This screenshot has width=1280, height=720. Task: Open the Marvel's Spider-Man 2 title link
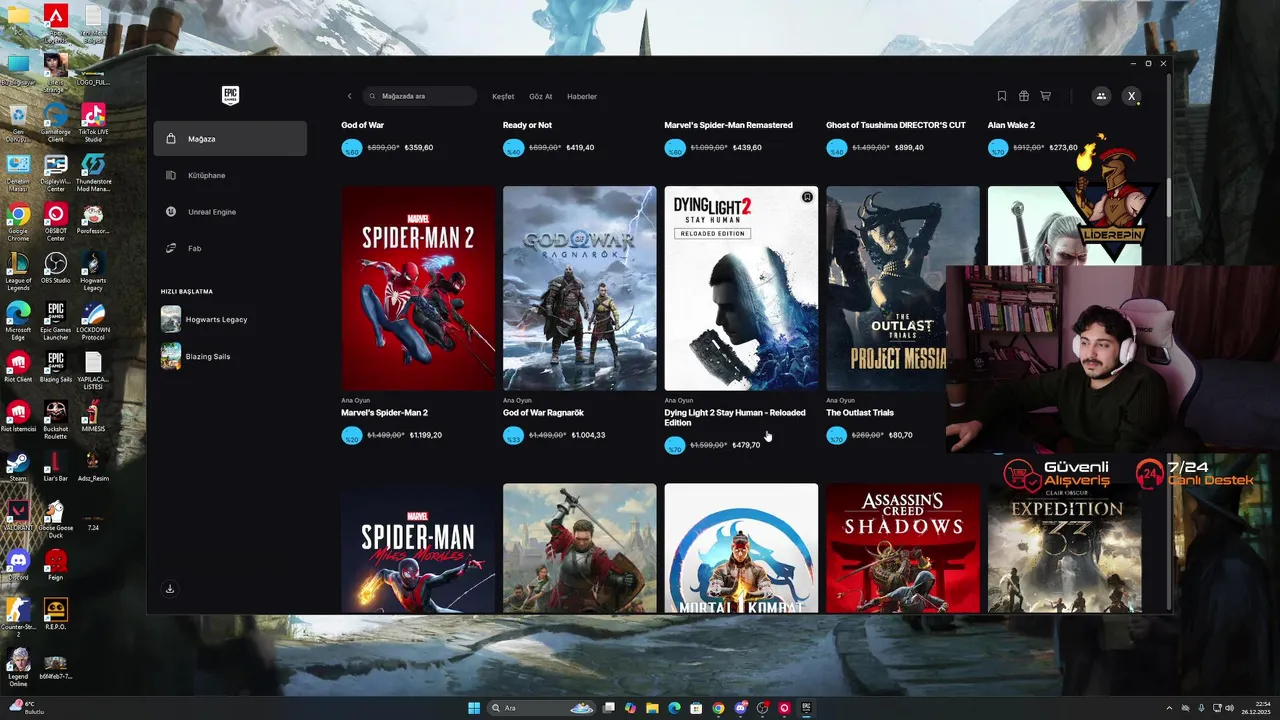(384, 412)
